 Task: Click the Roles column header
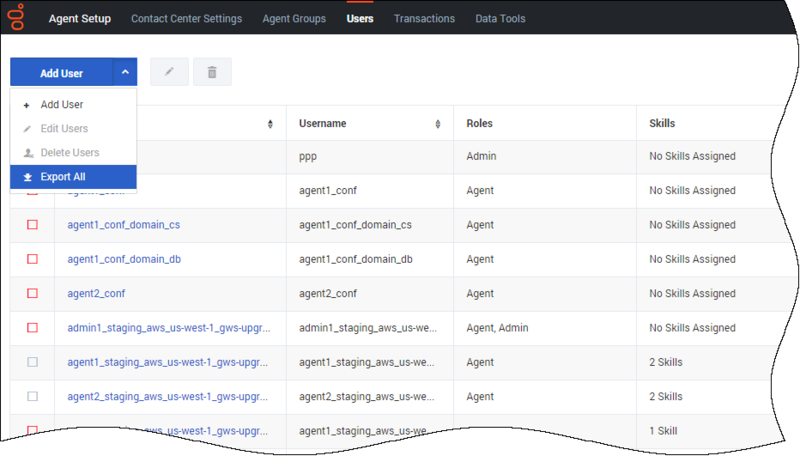pos(480,124)
